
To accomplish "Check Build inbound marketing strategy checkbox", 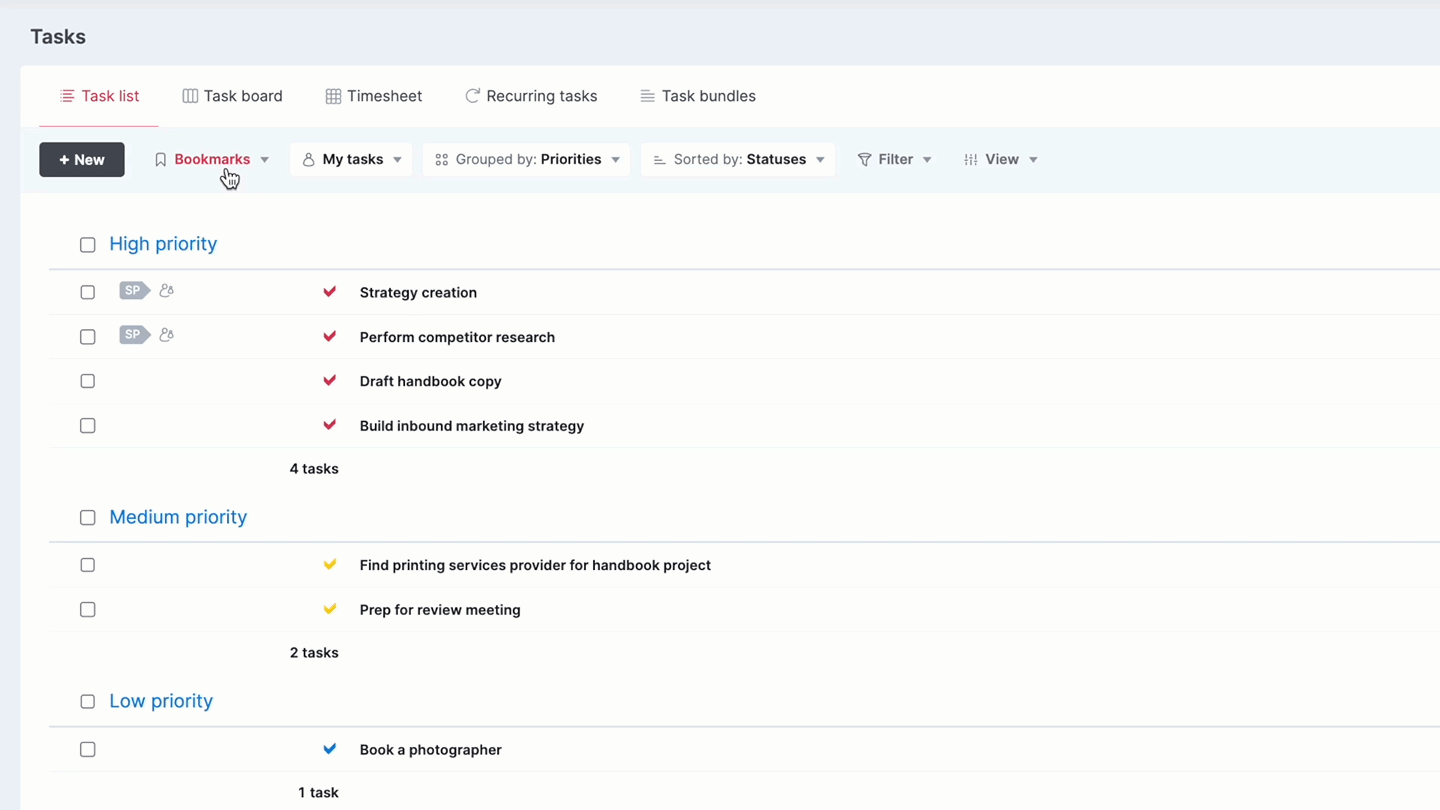I will (88, 426).
